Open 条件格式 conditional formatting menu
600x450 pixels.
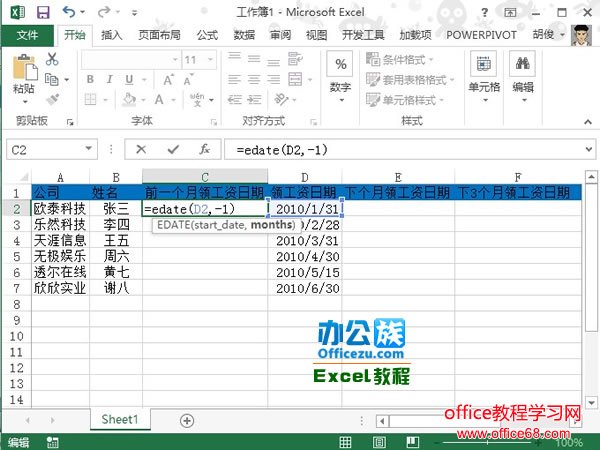click(399, 59)
